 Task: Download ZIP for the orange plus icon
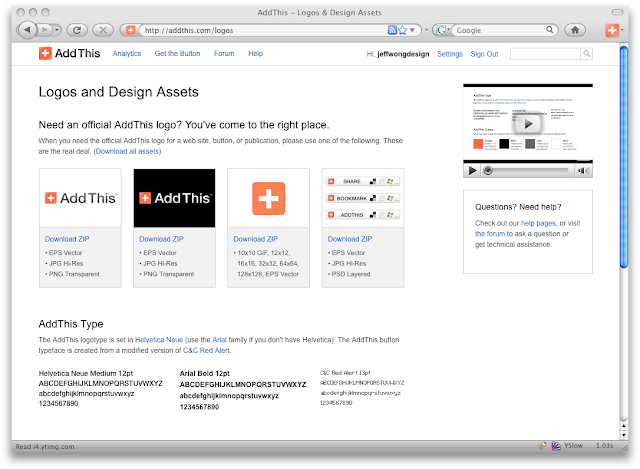click(256, 239)
